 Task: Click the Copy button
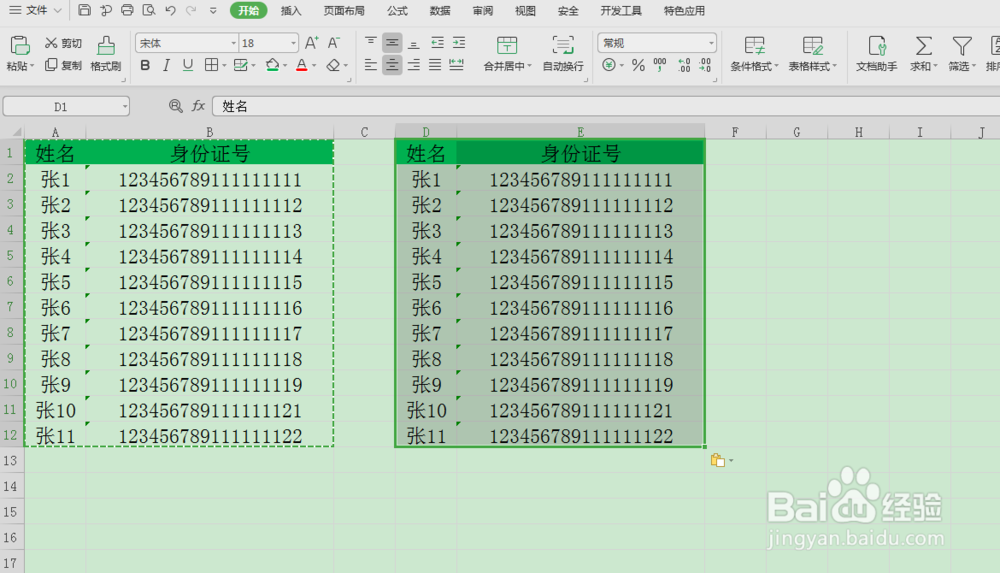pos(63,65)
